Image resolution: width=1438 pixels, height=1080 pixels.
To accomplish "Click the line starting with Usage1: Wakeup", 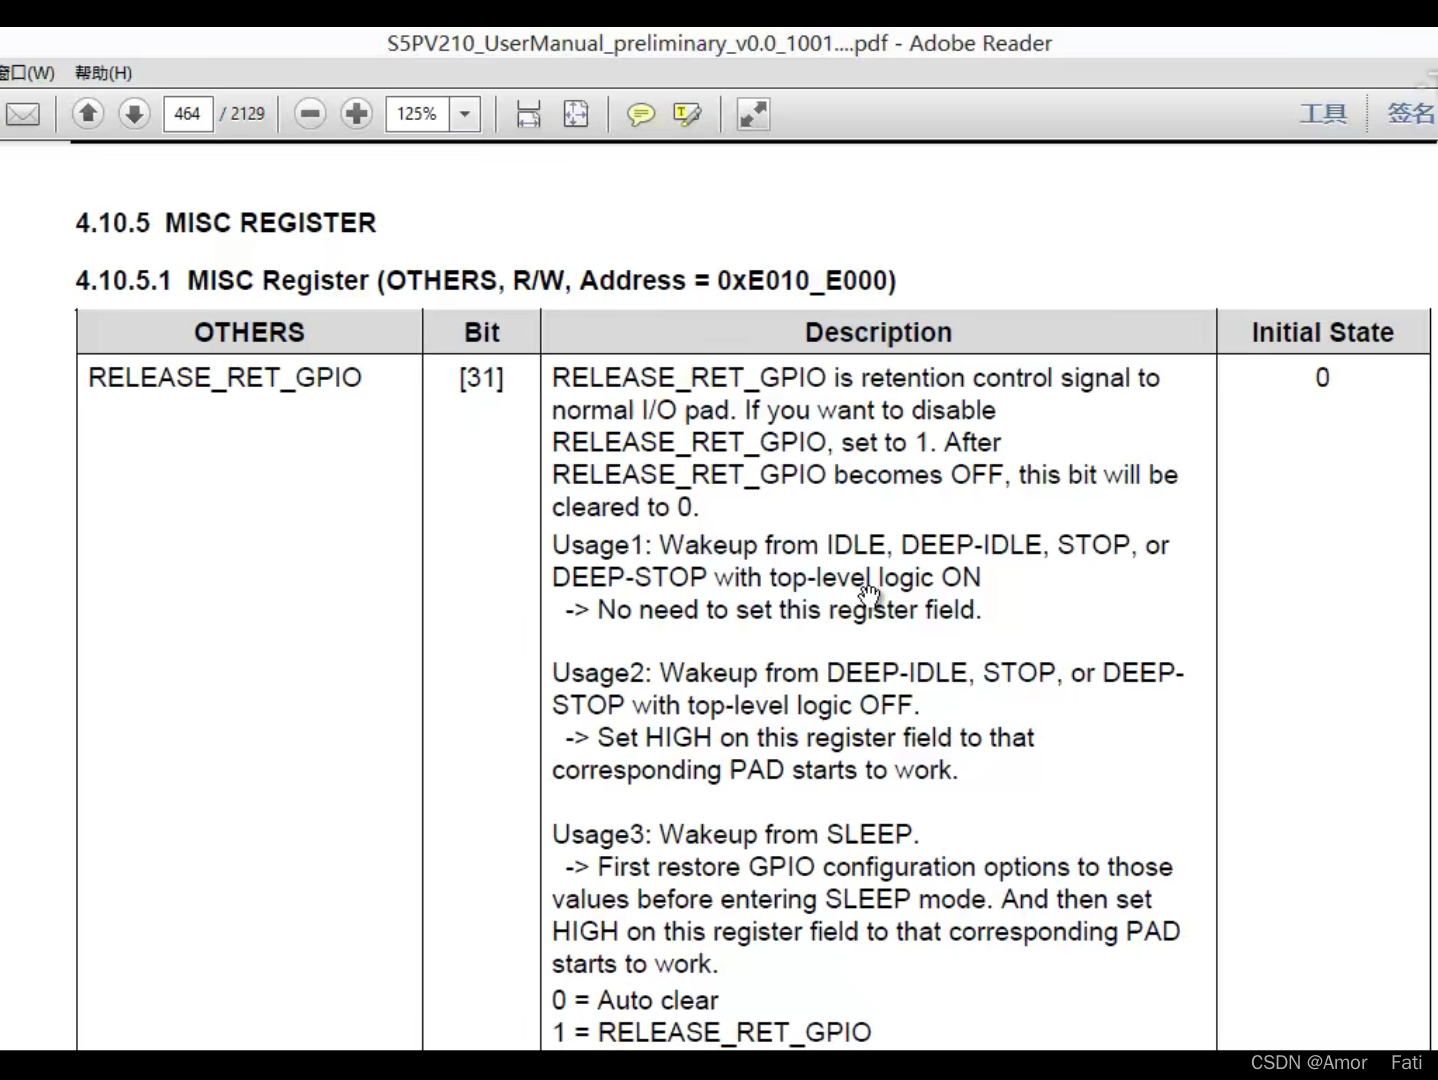I will coord(860,545).
